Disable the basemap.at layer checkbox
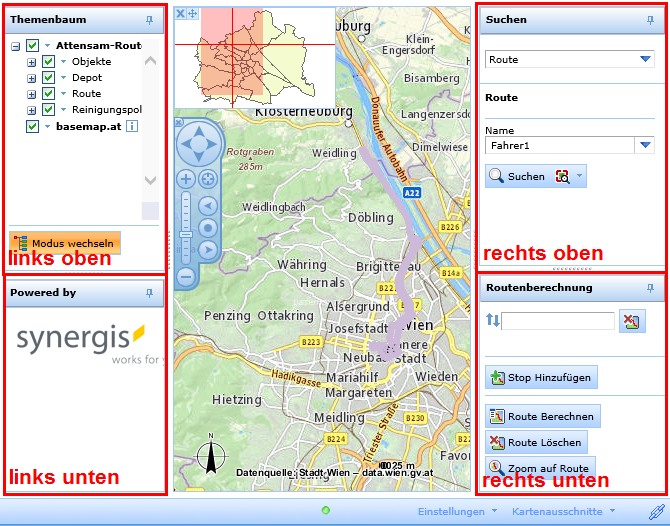670x526 pixels. point(33,126)
